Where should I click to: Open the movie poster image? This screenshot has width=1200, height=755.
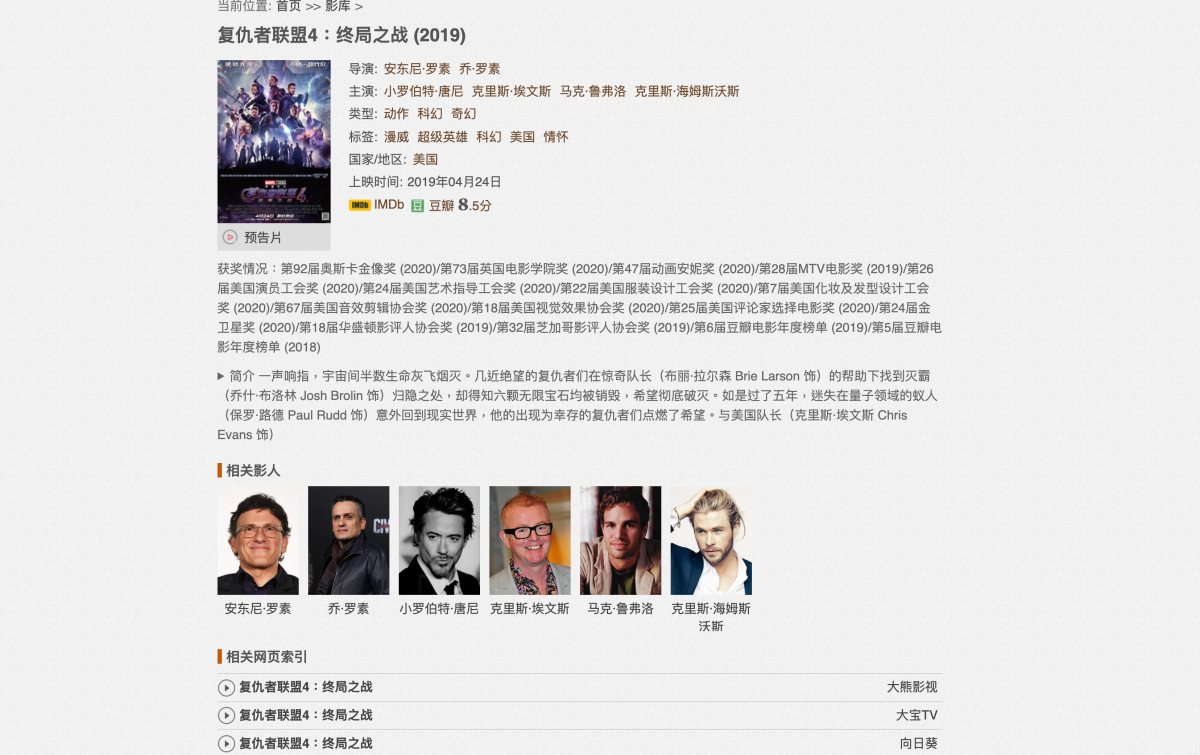[x=274, y=141]
